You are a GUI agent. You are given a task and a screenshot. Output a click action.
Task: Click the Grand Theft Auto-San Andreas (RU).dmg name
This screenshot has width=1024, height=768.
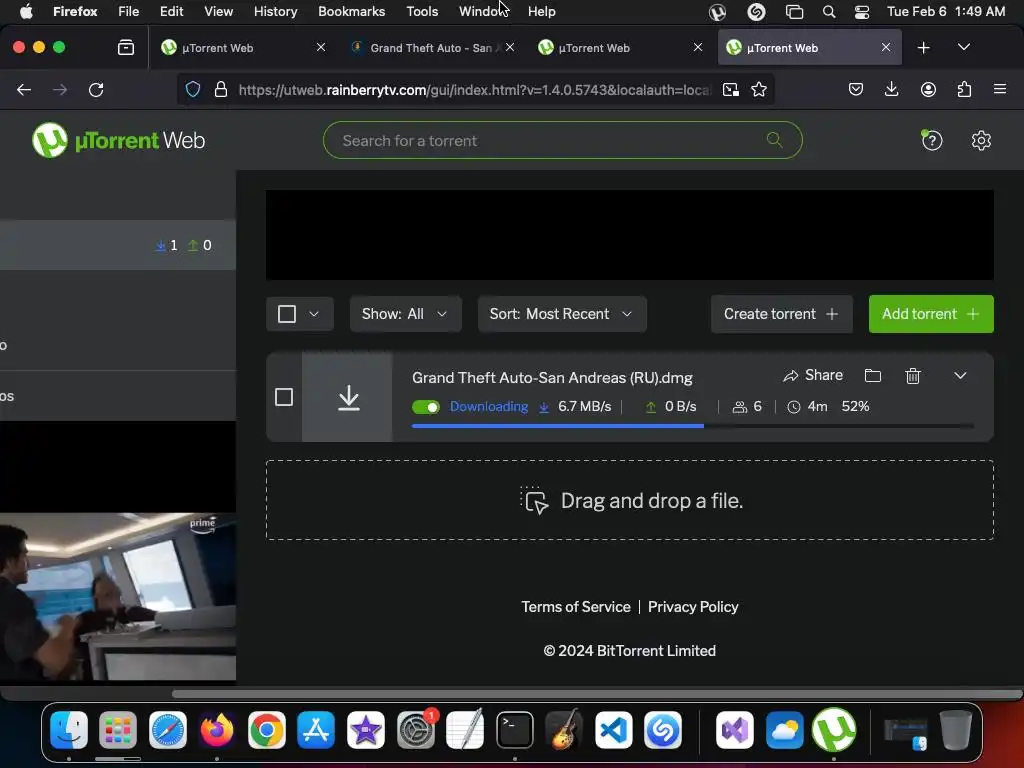(552, 377)
